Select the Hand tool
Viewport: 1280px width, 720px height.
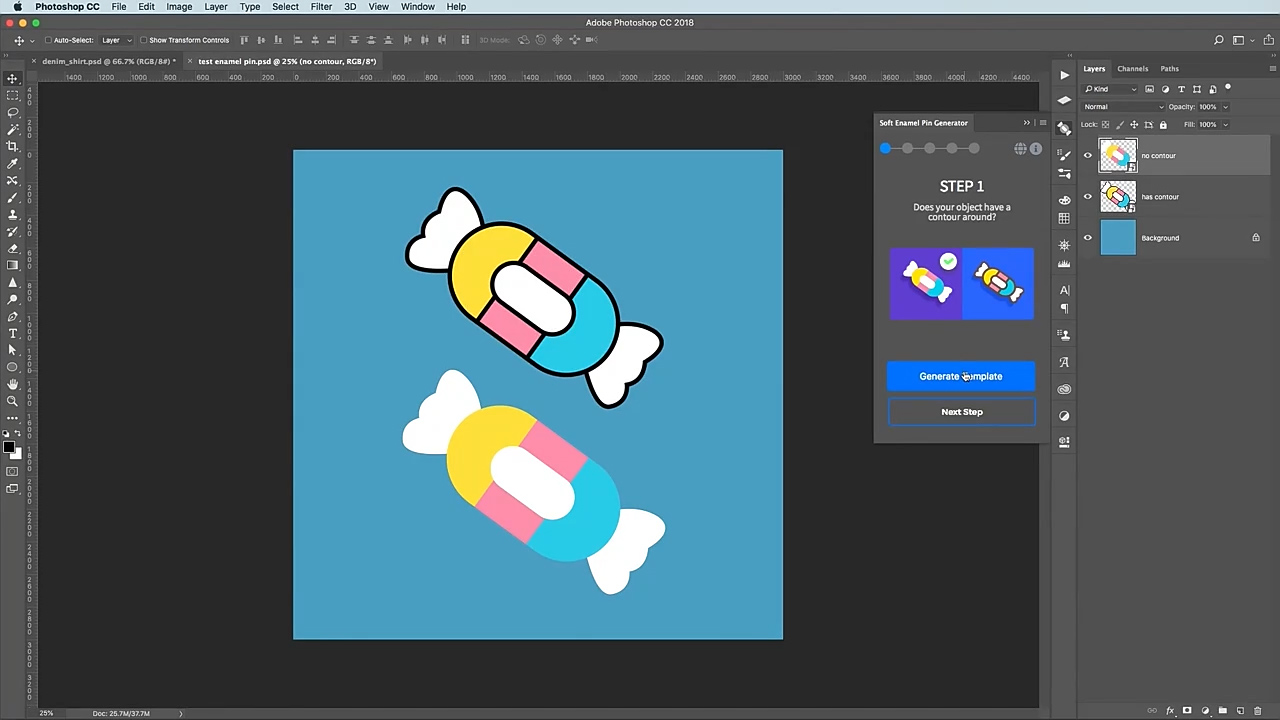(13, 384)
